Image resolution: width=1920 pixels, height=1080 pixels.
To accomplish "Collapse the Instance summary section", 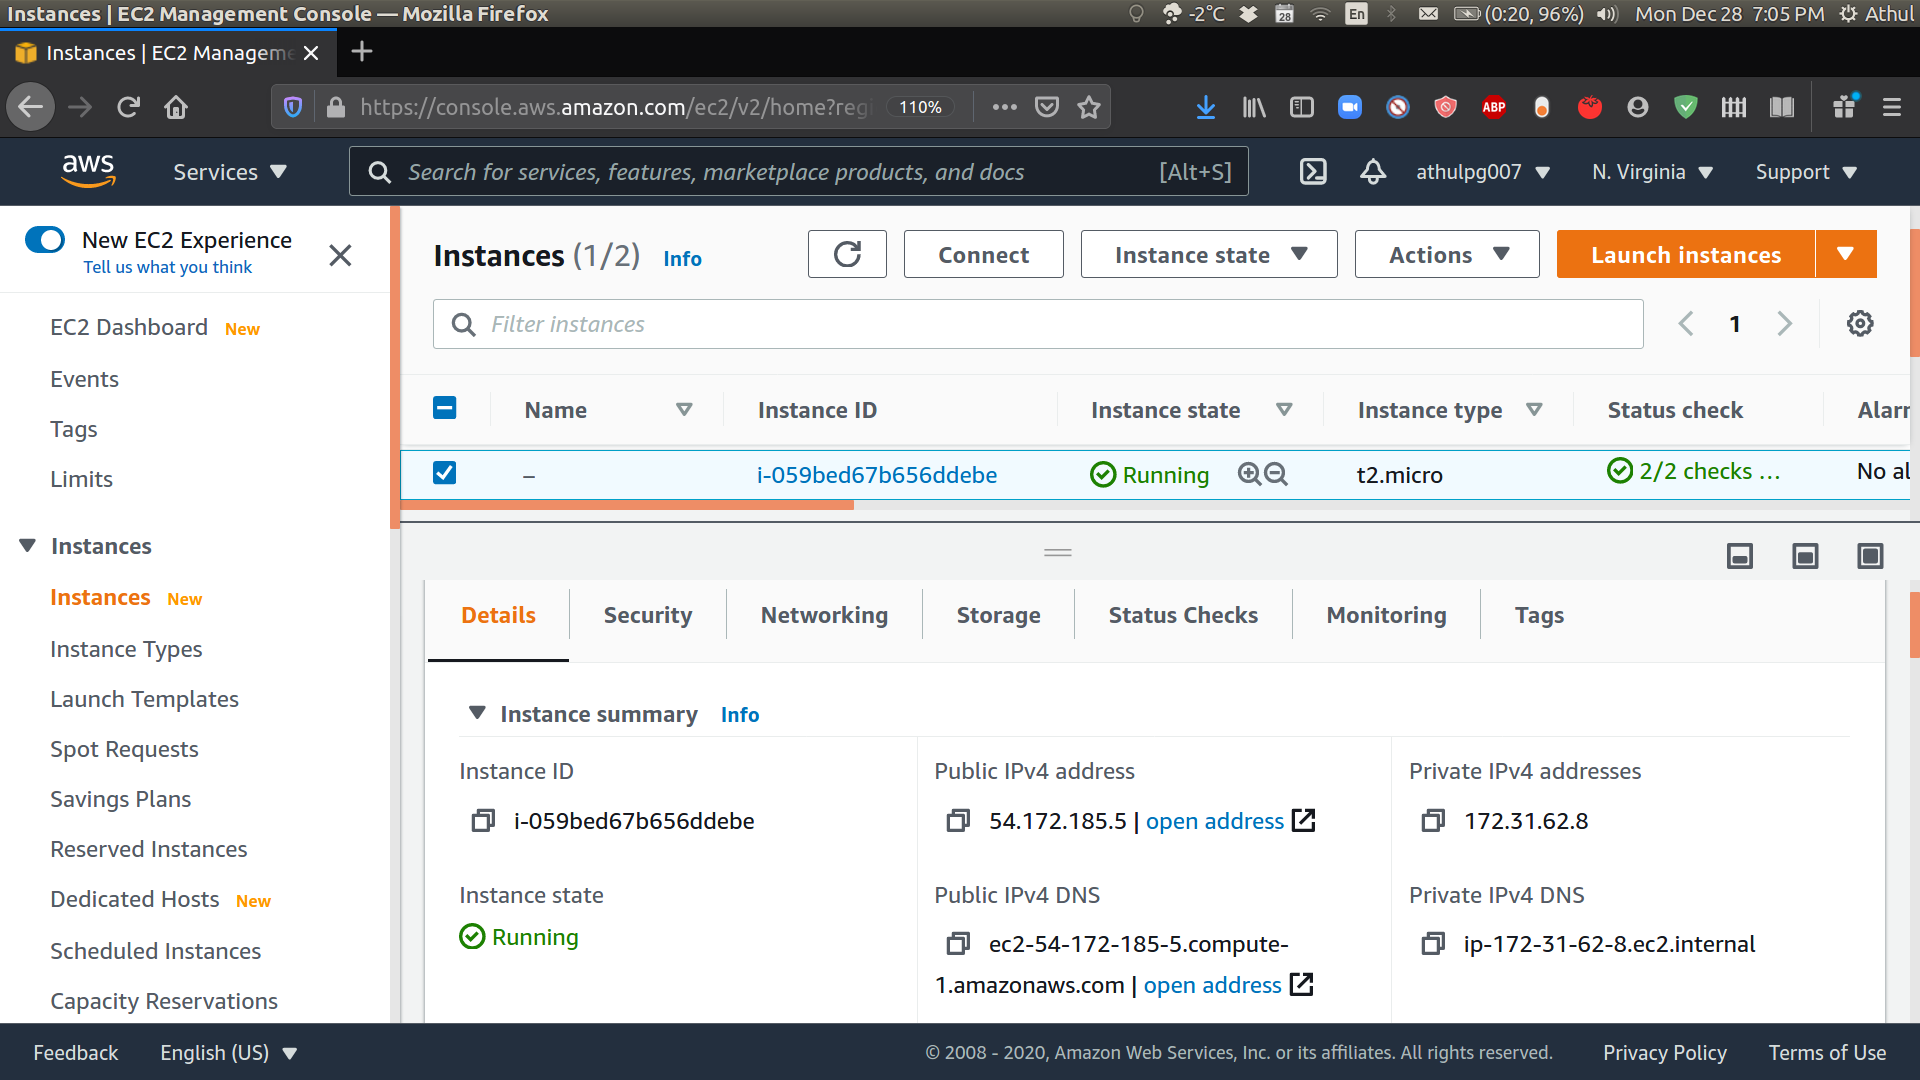I will pos(477,713).
